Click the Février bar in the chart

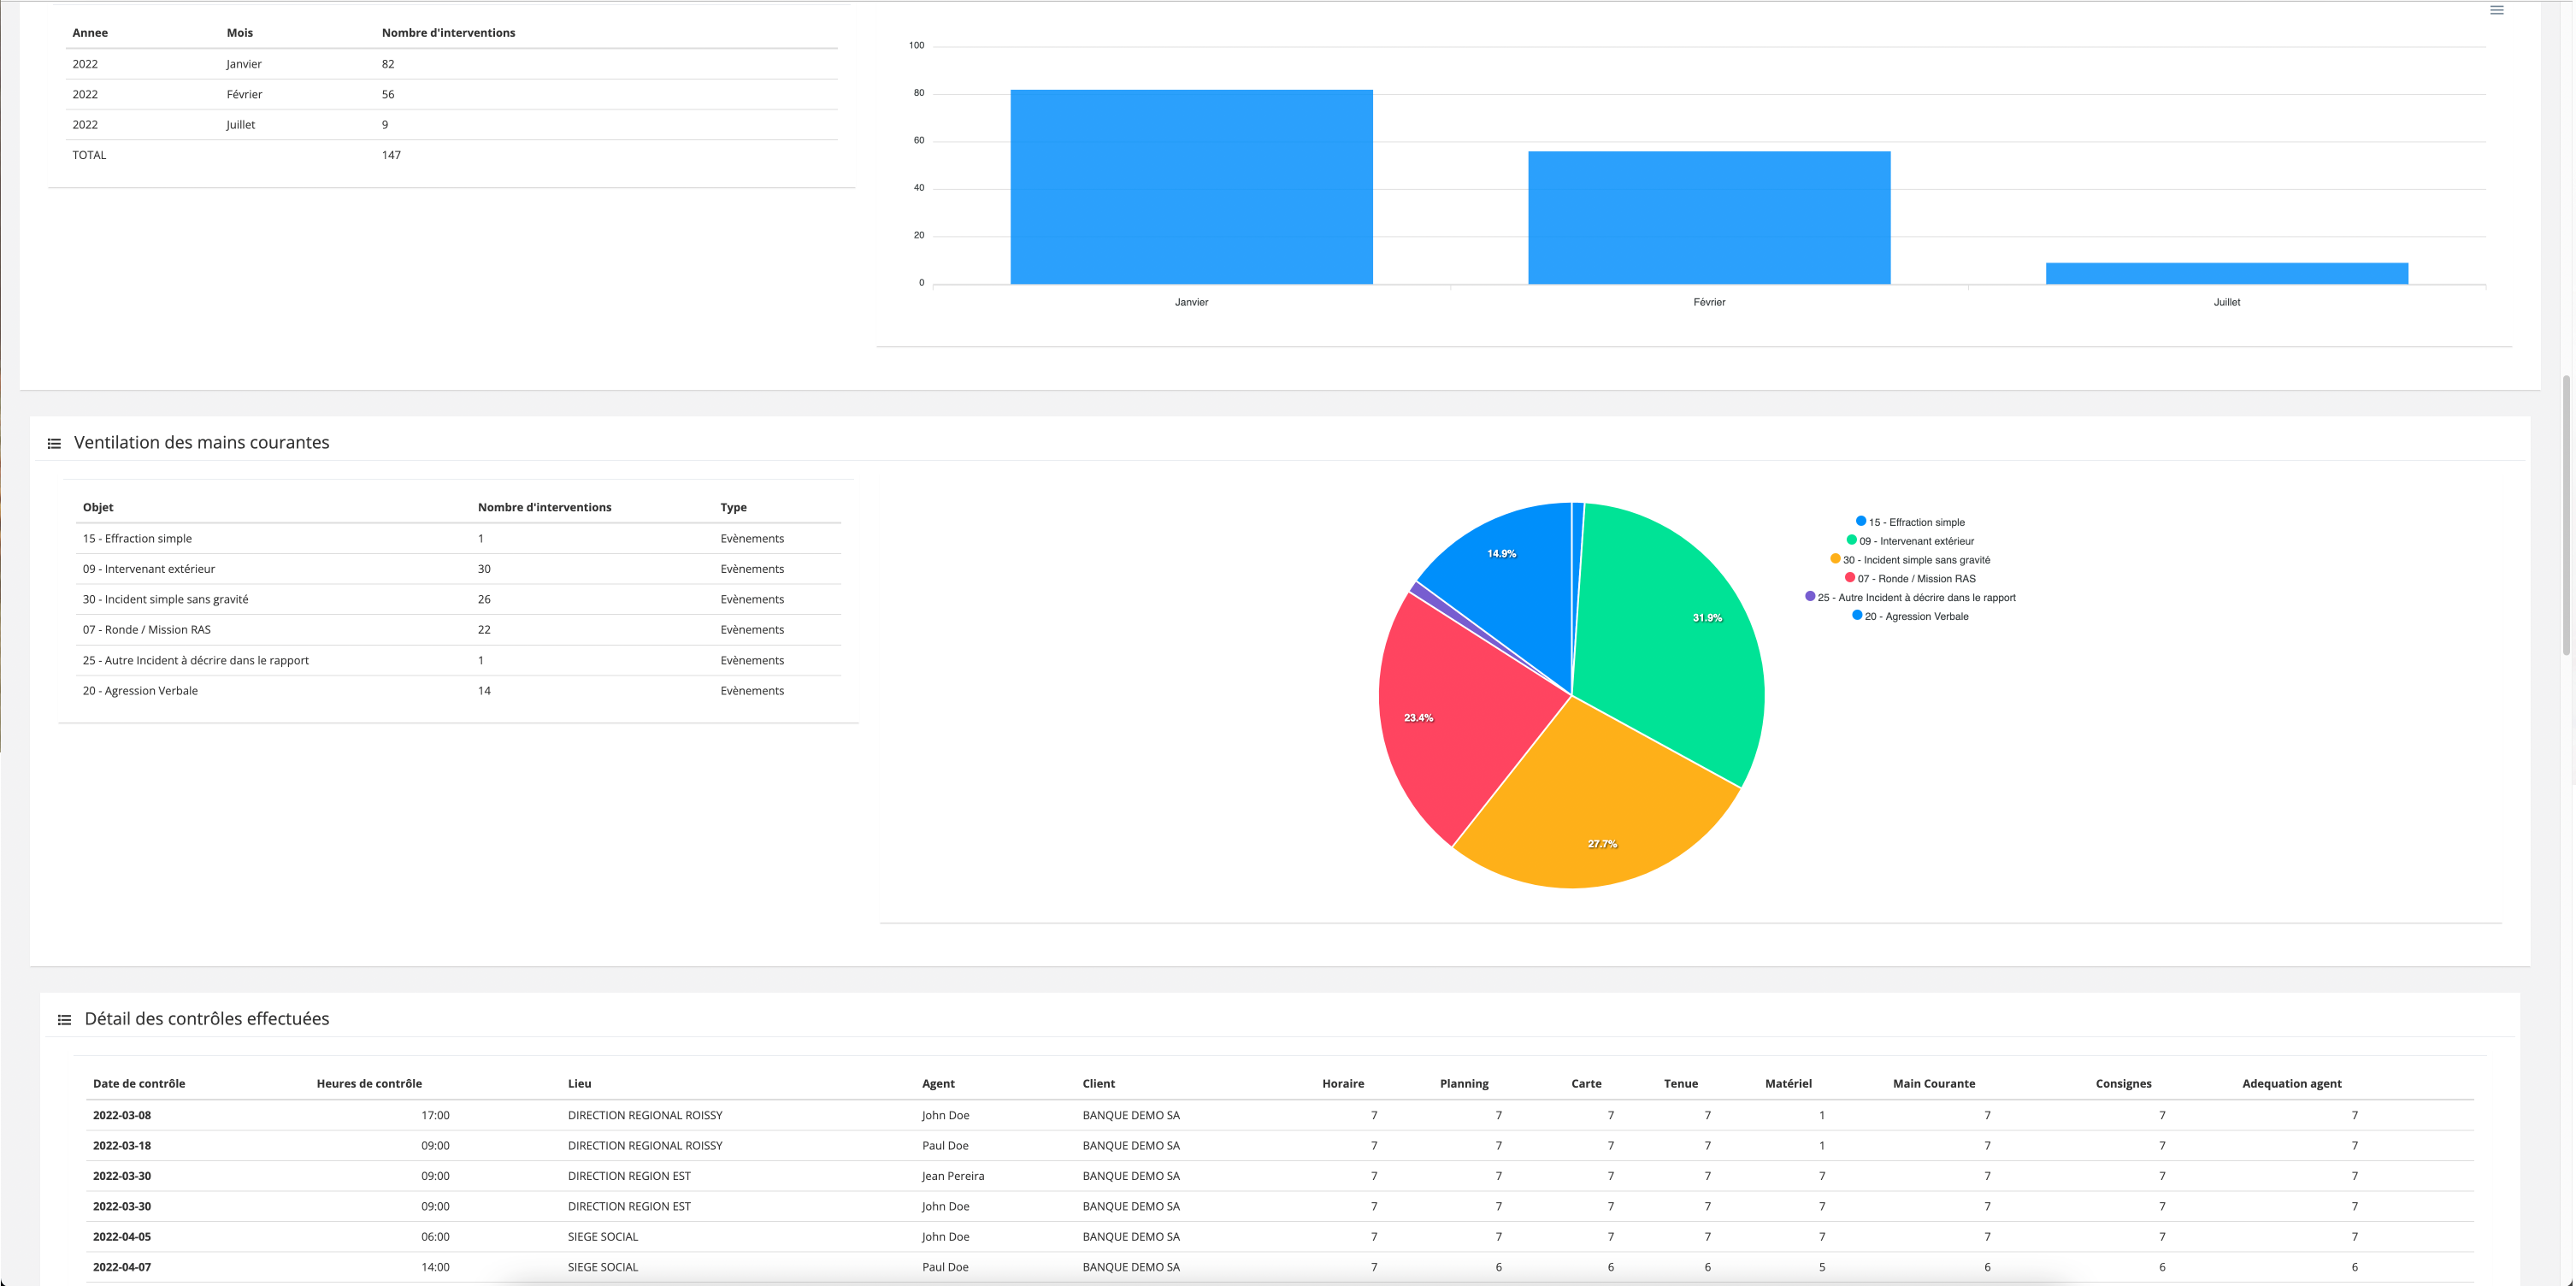[x=1708, y=218]
